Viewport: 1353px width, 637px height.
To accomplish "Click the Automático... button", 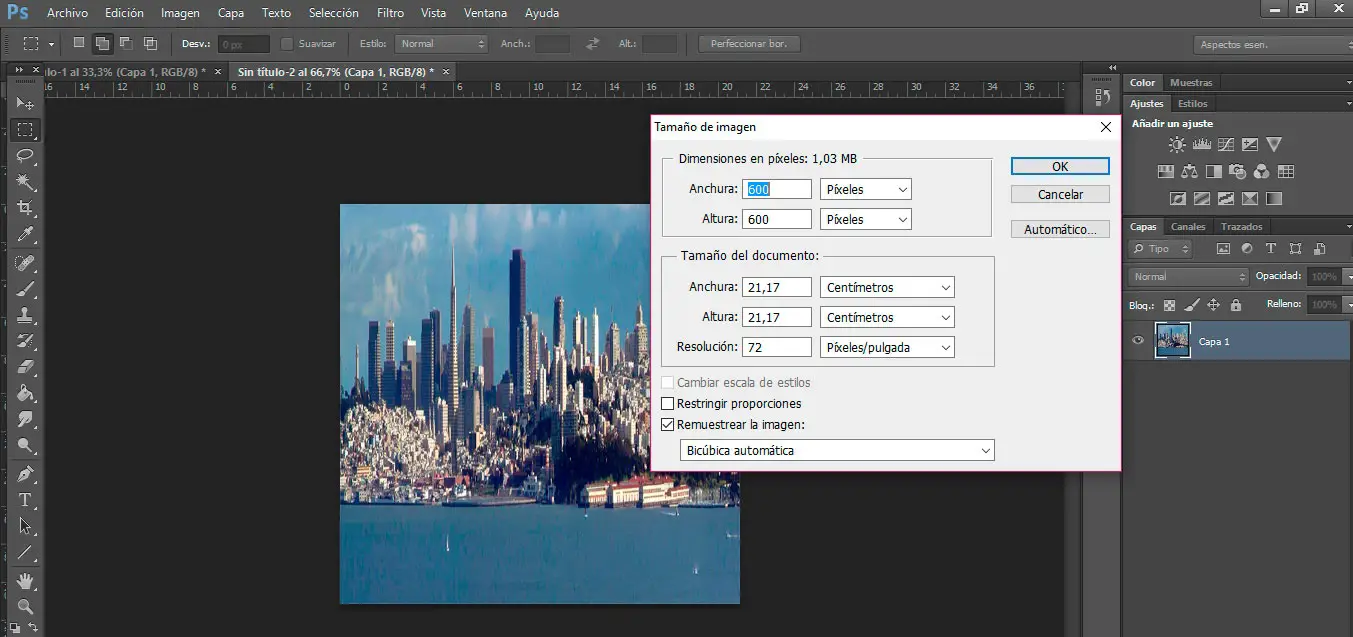I will (x=1060, y=229).
